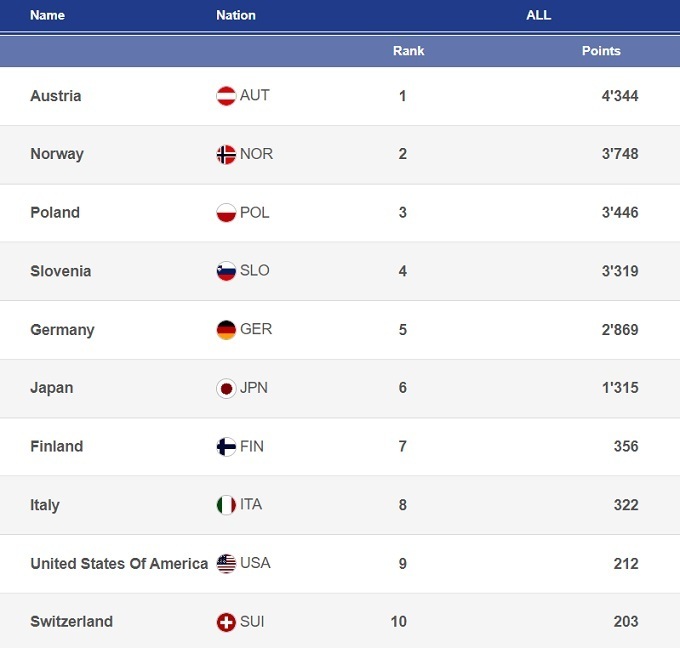Click the Japan flag icon

(226, 388)
